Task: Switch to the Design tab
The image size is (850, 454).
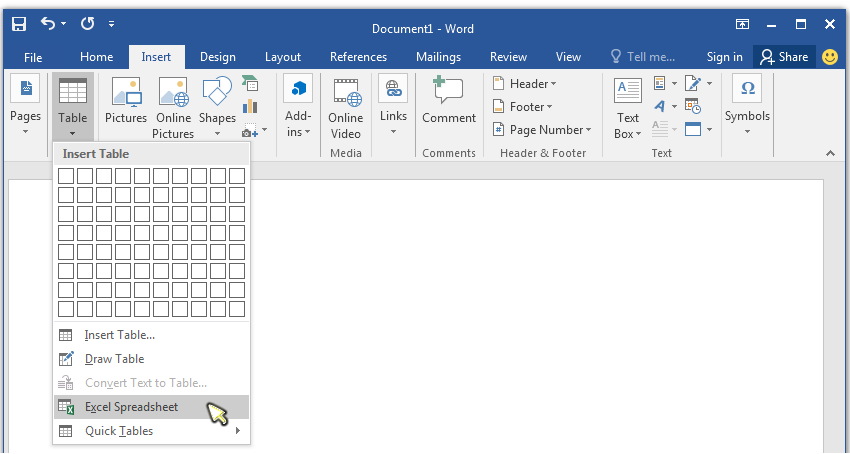Action: click(217, 57)
